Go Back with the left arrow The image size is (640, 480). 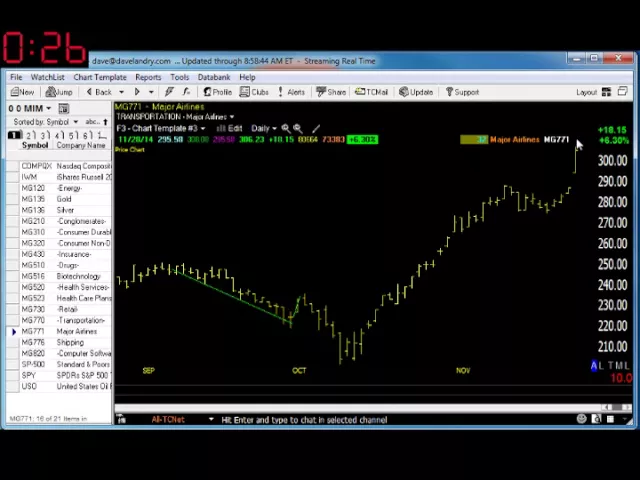pyautogui.click(x=99, y=92)
